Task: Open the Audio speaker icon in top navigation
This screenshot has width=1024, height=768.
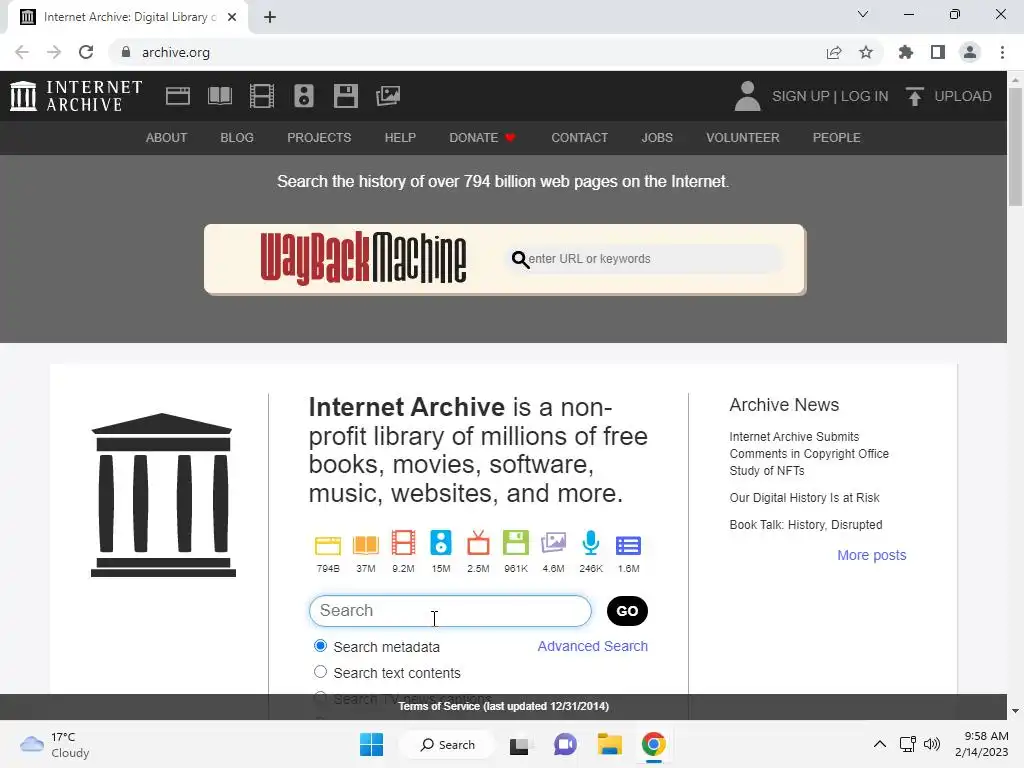Action: point(304,96)
